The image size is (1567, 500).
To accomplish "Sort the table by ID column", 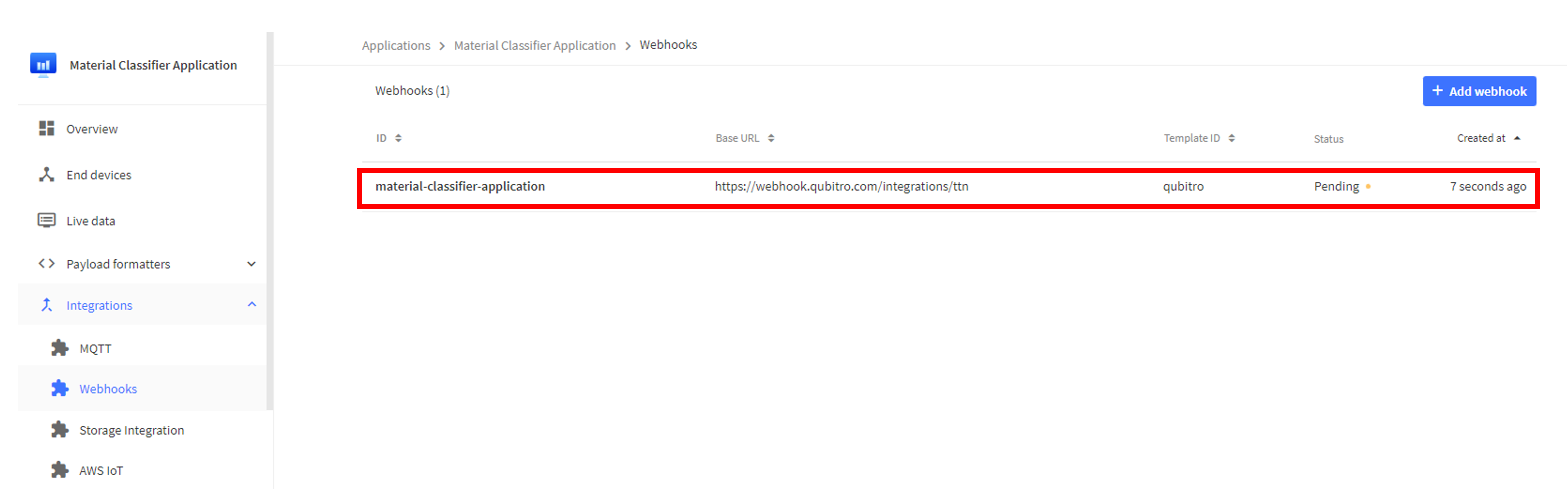I will pyautogui.click(x=389, y=138).
